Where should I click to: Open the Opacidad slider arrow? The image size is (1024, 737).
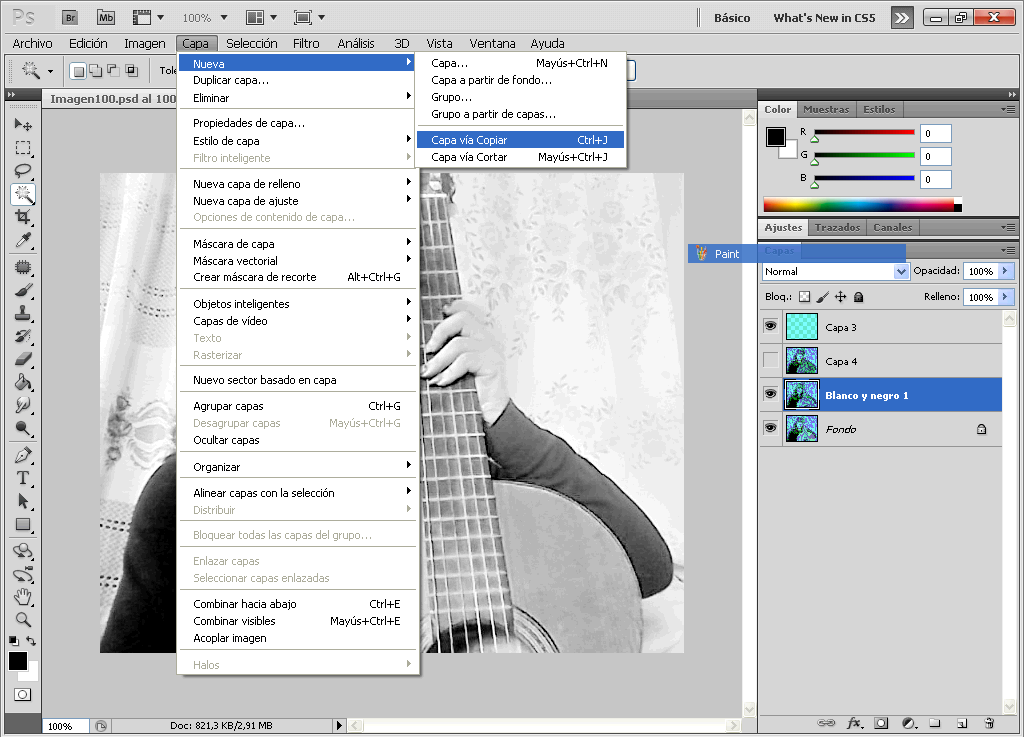coord(1005,271)
